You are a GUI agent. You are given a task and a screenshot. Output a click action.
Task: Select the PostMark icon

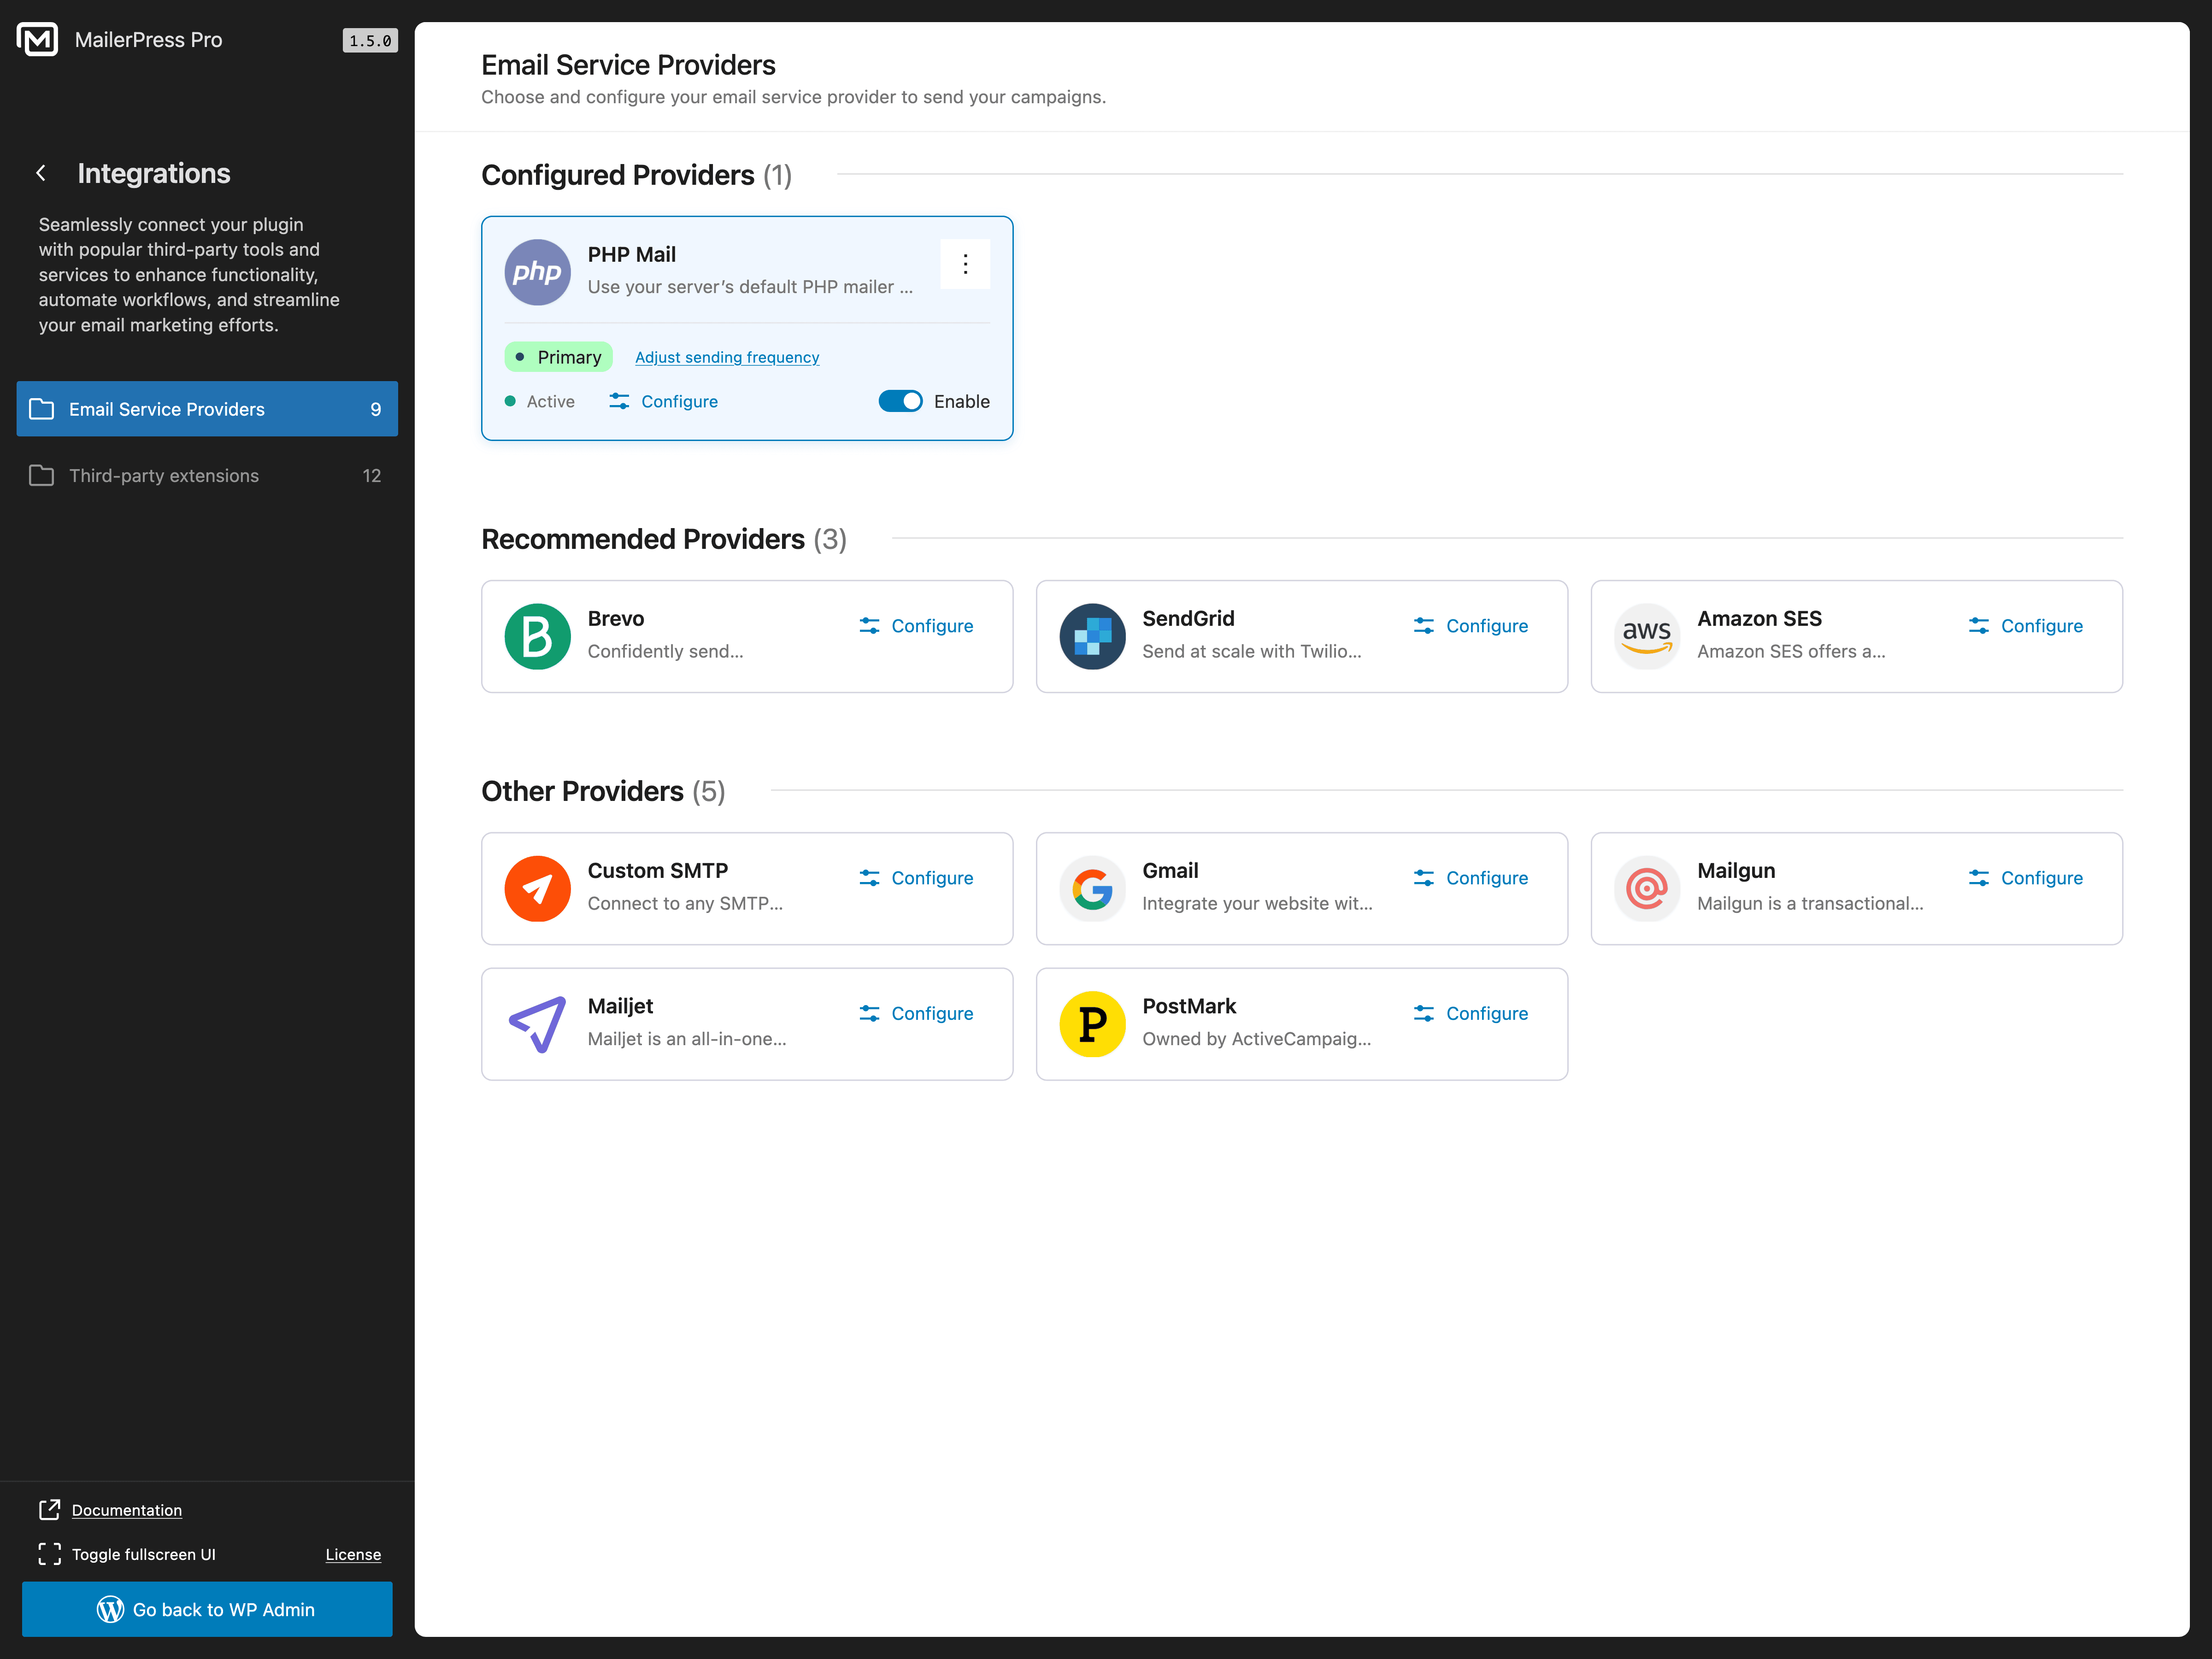tap(1092, 1024)
